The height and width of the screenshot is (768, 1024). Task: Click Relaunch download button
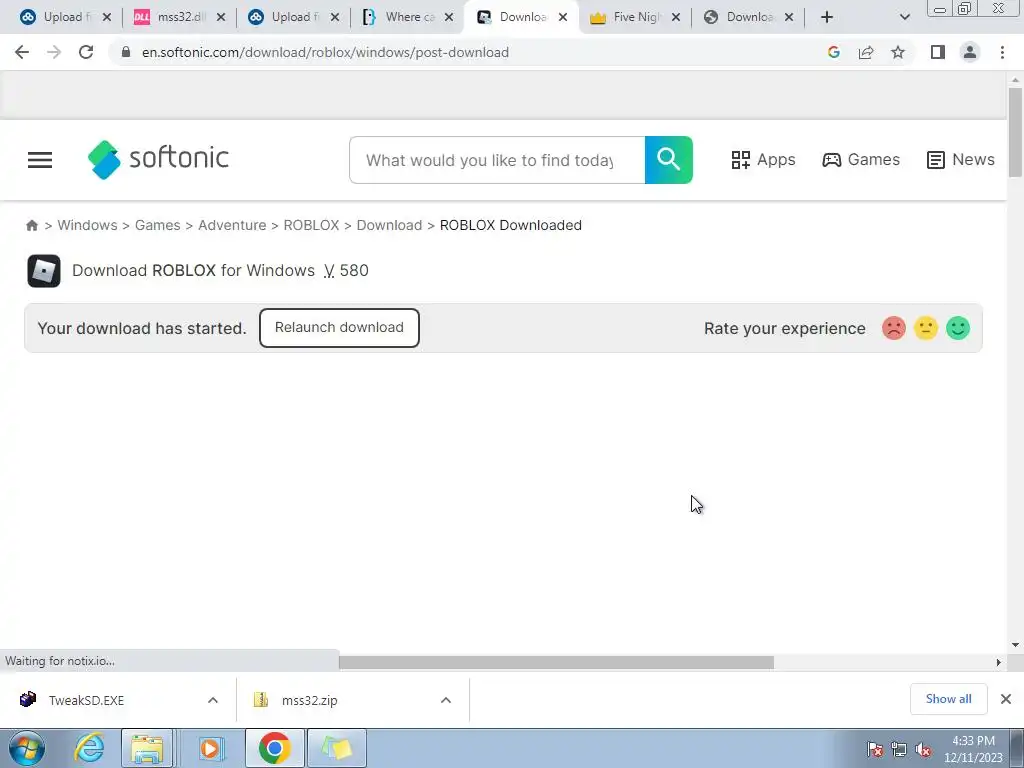(x=339, y=328)
